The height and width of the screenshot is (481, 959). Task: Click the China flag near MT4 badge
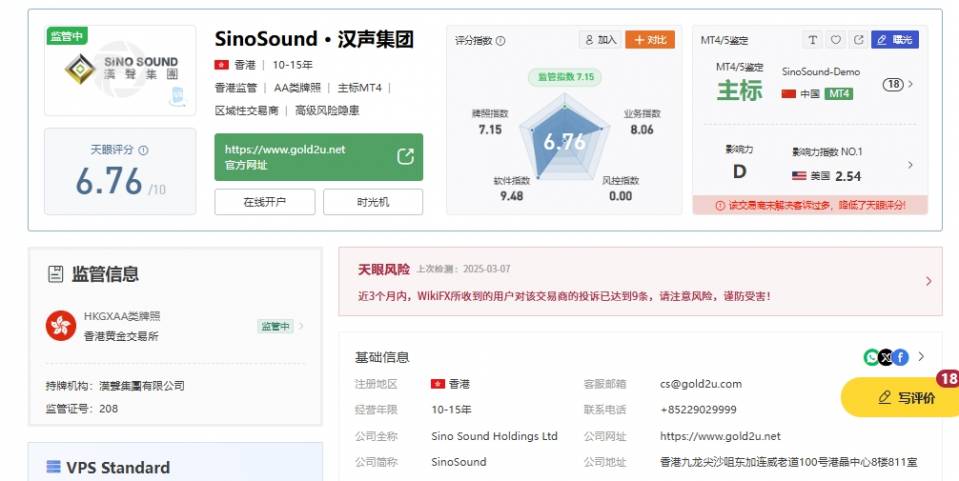coord(789,94)
